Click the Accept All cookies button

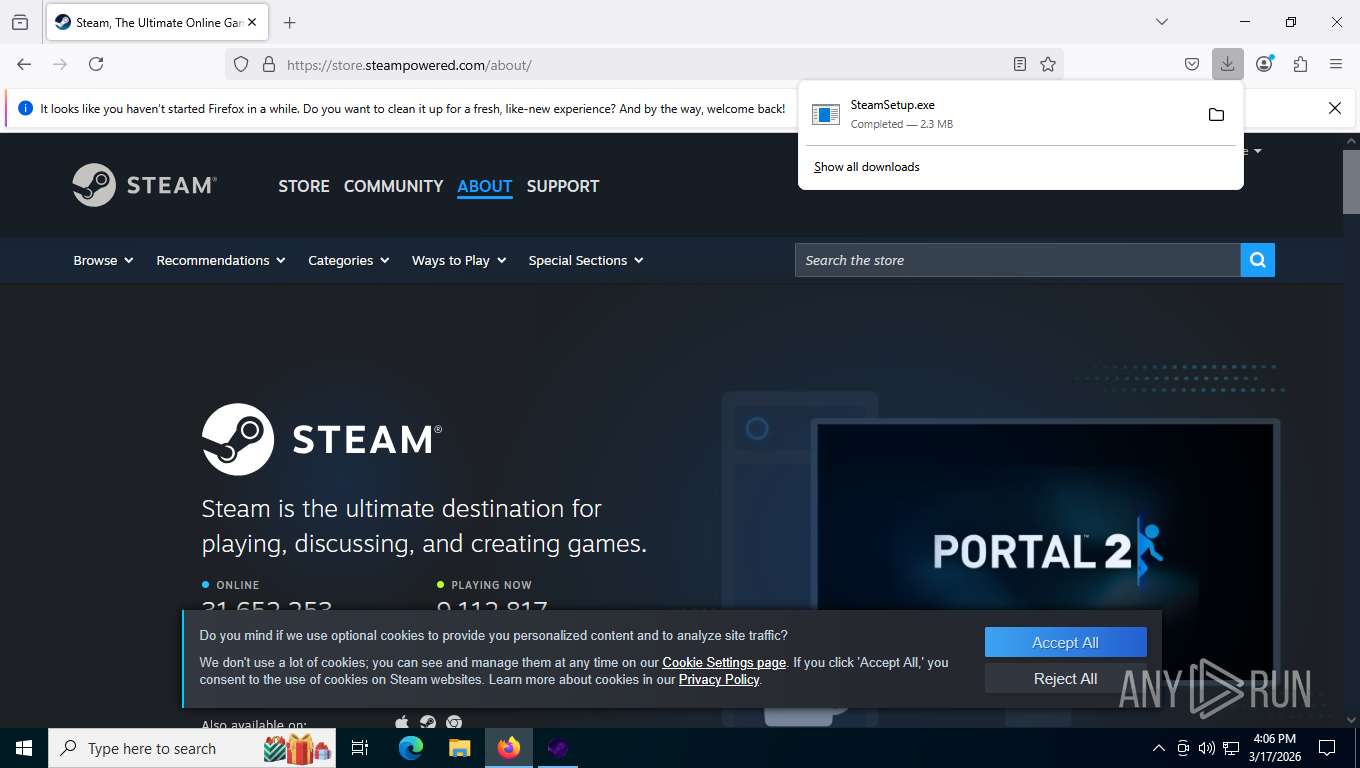(x=1065, y=643)
